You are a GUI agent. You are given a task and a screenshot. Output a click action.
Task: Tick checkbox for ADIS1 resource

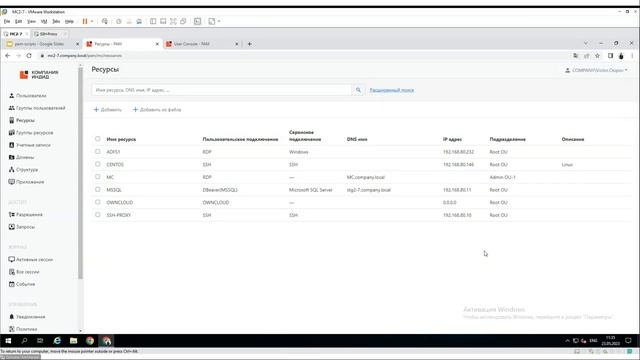tap(98, 151)
